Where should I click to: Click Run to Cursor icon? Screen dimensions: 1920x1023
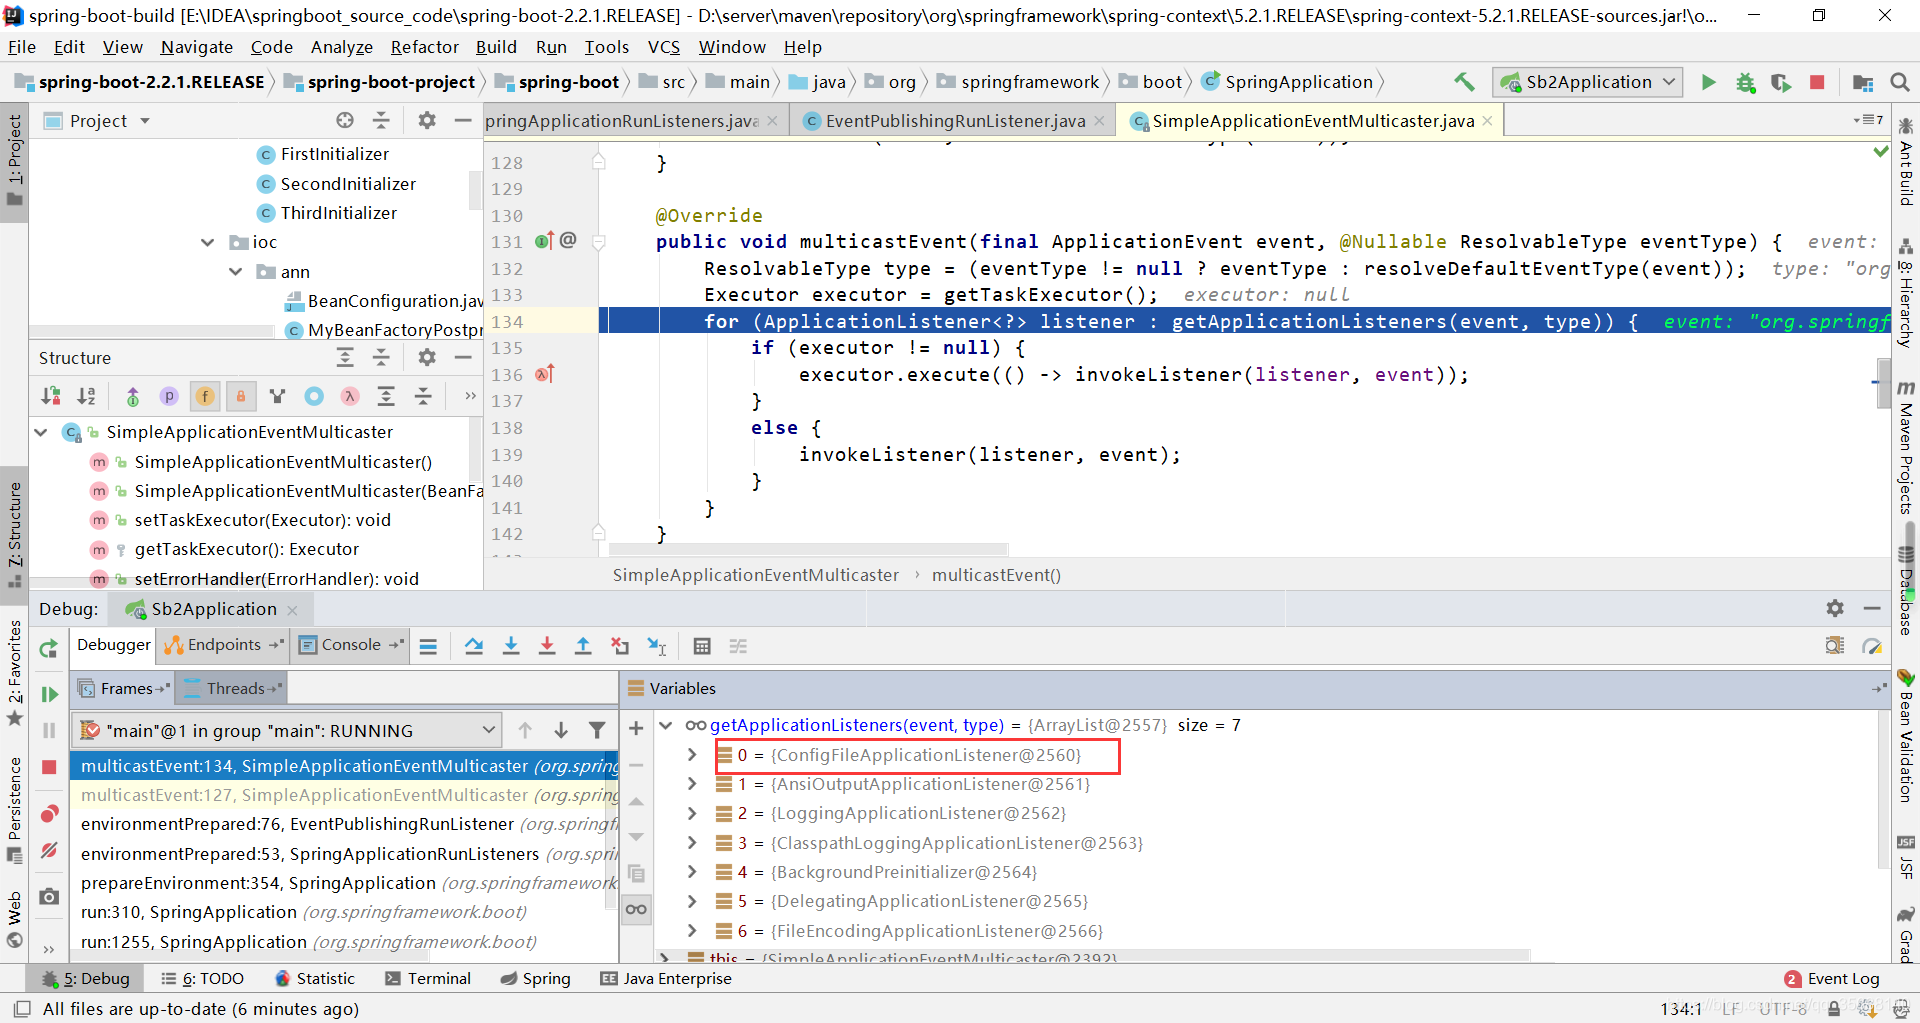656,646
